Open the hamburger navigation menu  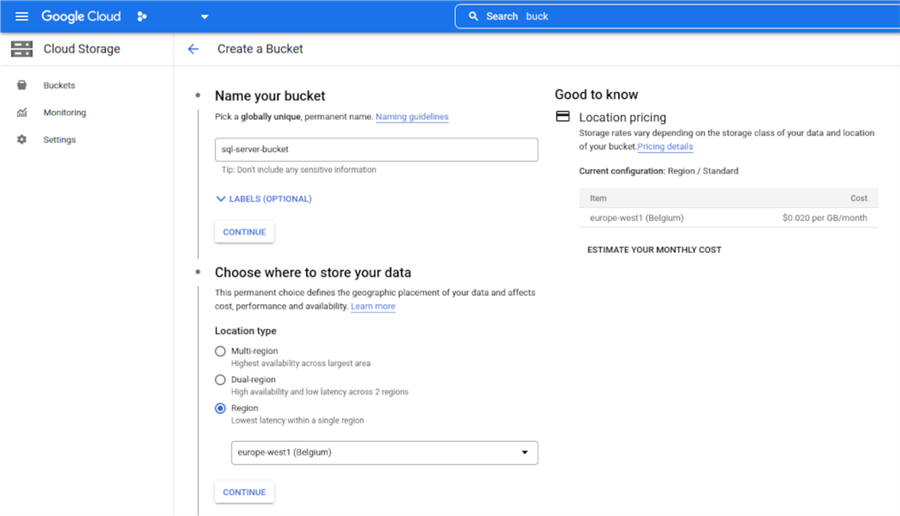[x=22, y=16]
